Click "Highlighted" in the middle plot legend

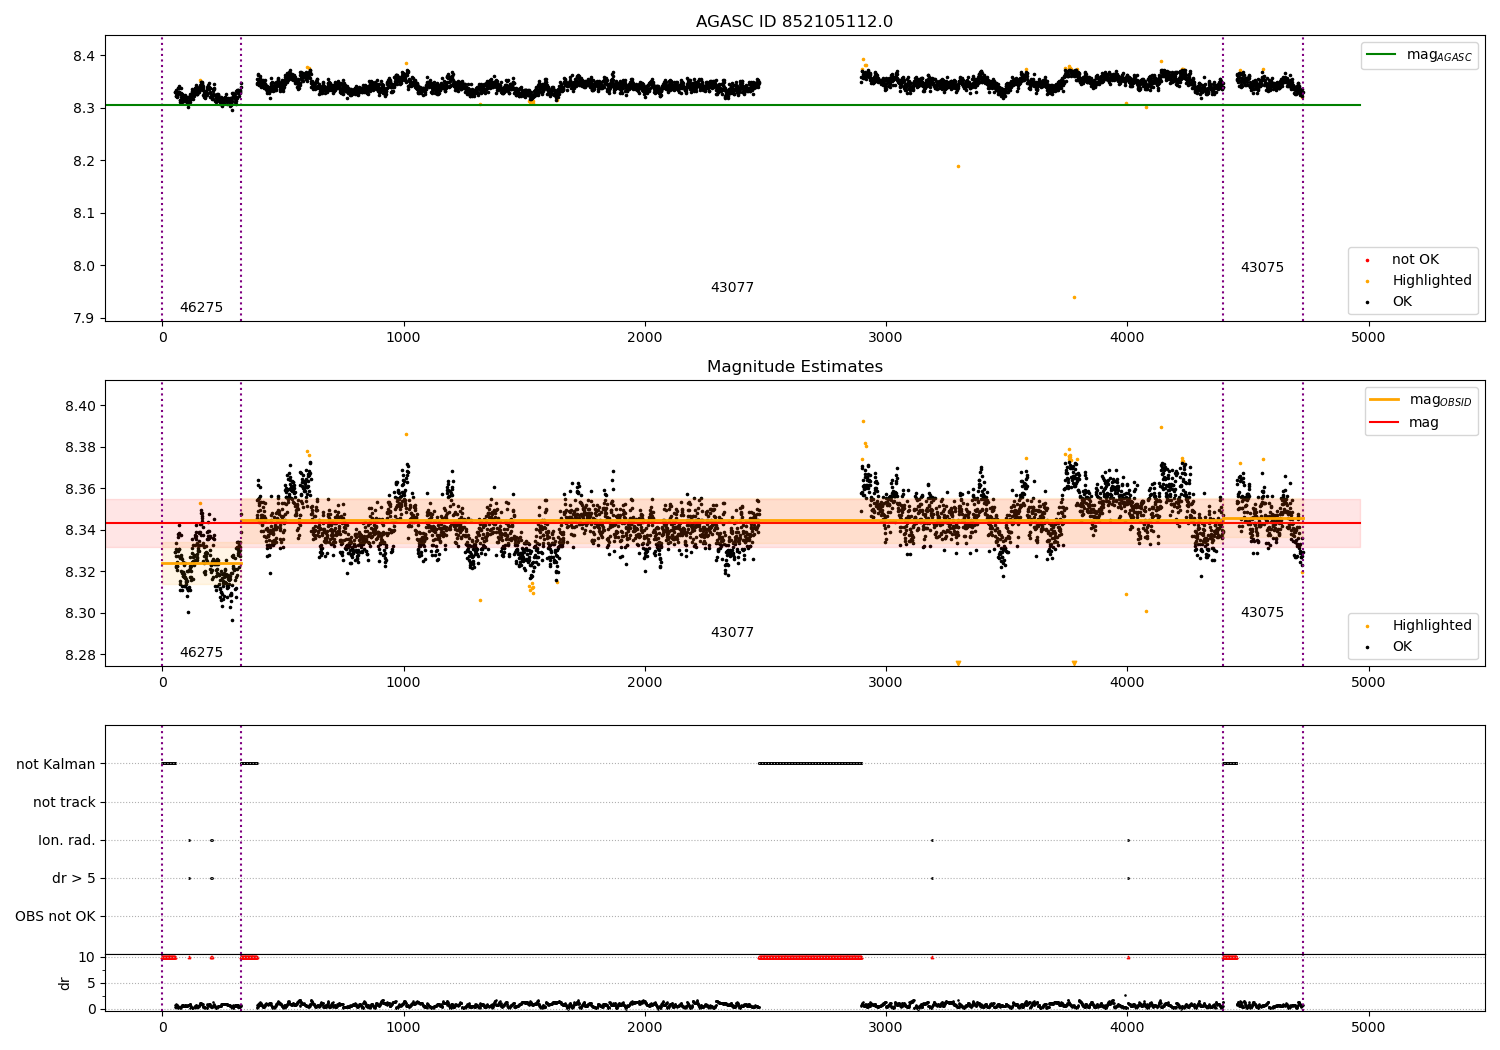(1431, 626)
